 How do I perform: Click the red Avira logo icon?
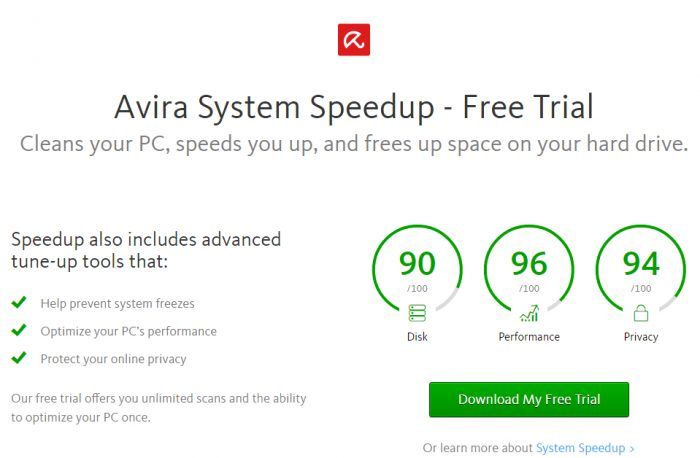(354, 40)
